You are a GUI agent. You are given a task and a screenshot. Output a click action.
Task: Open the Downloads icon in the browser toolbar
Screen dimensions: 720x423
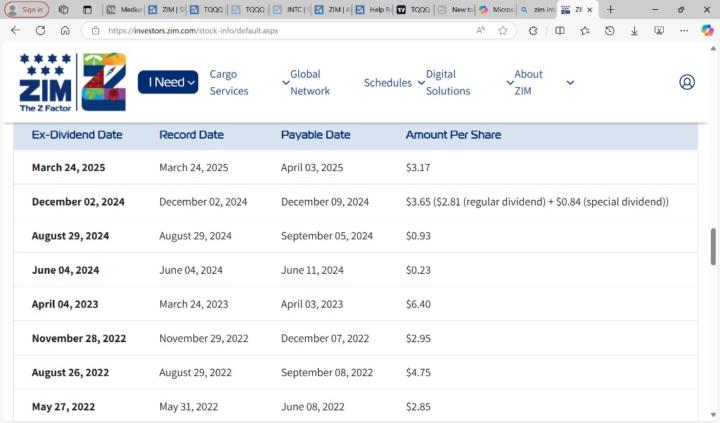(x=634, y=30)
